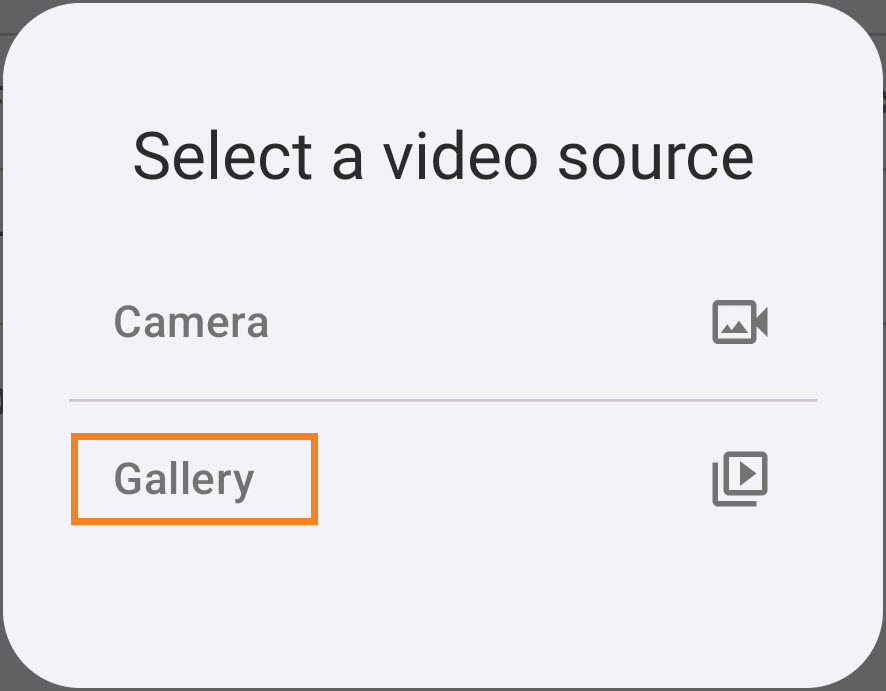The image size is (886, 691).
Task: Click the stacked play icon beside Gallery
Action: coord(740,479)
